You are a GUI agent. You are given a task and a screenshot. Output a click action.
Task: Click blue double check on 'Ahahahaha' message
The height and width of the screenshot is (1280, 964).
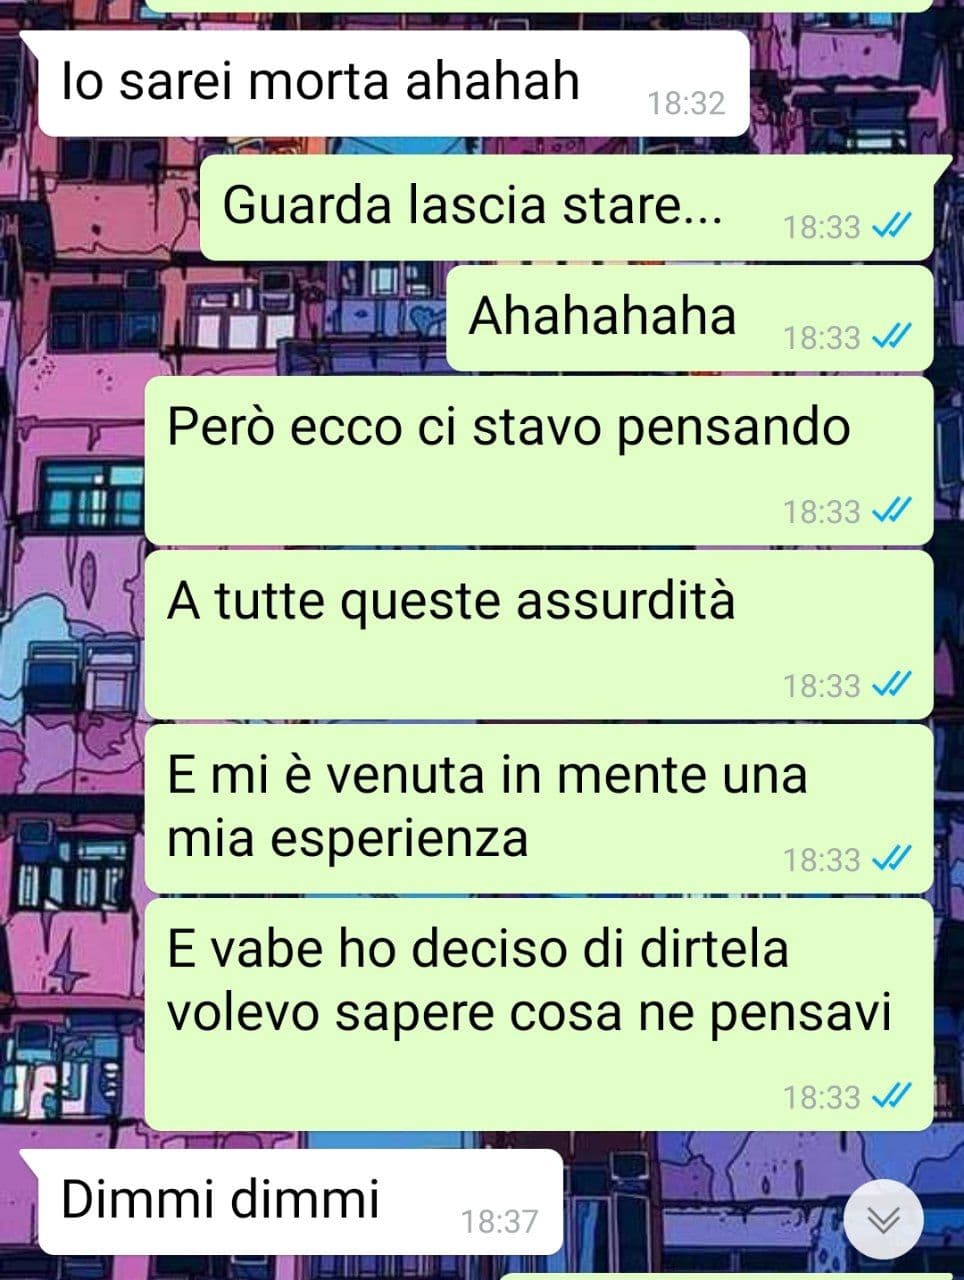(x=891, y=338)
